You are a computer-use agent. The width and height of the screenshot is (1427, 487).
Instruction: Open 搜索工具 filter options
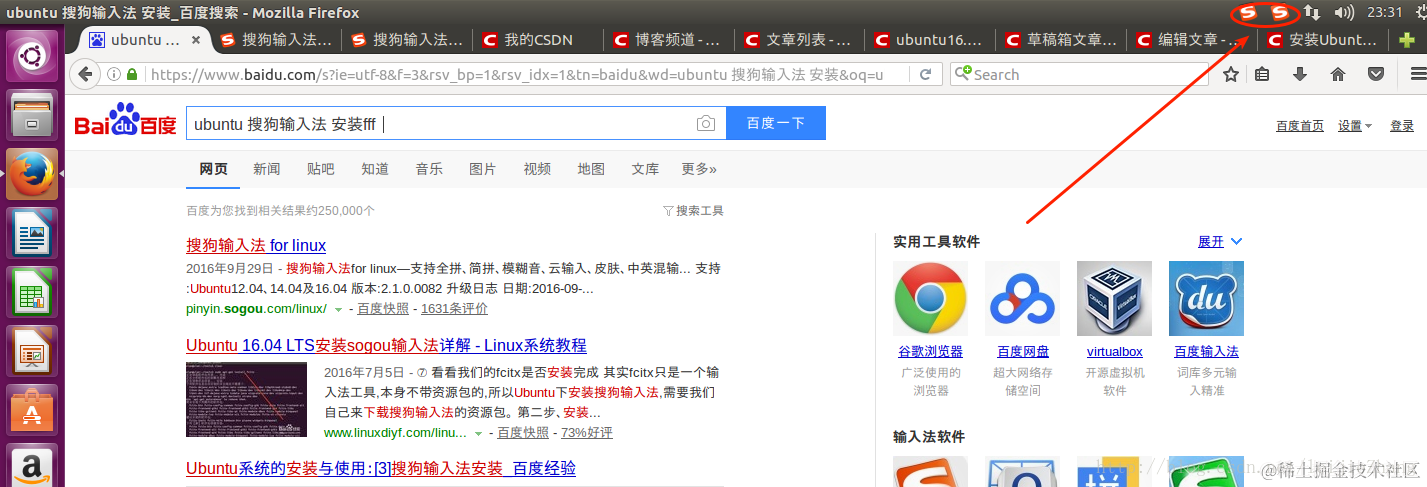tap(693, 211)
